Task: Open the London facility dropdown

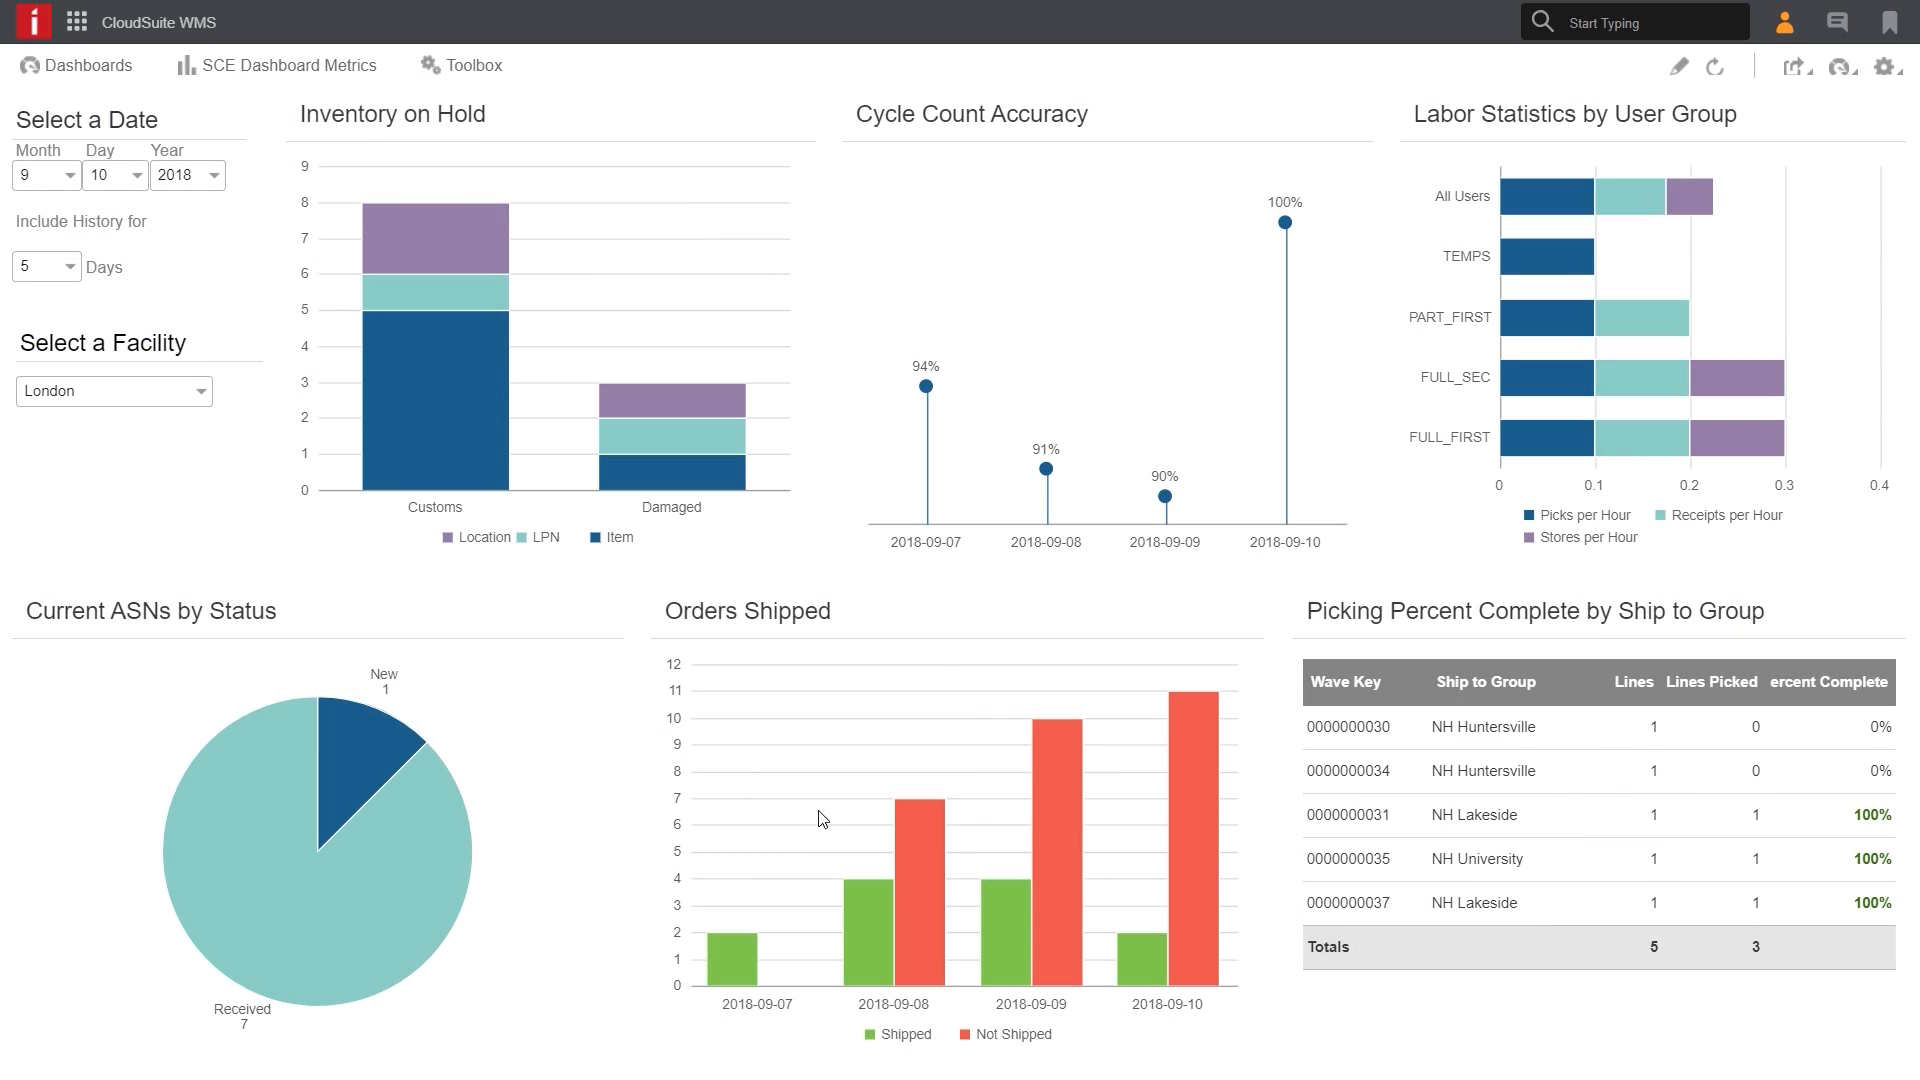Action: [114, 391]
